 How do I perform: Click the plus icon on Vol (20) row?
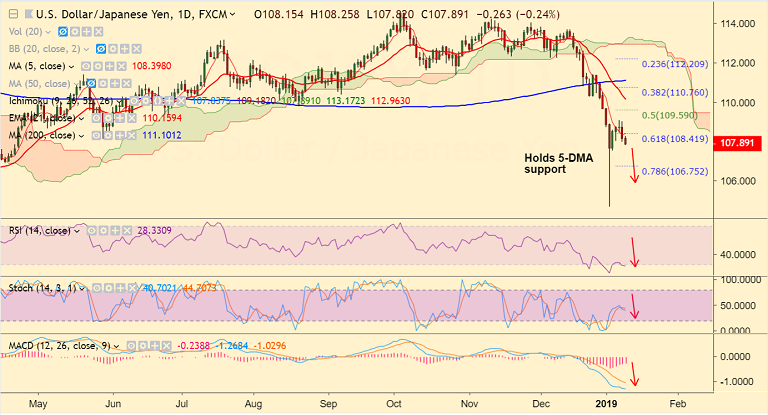click(87, 32)
